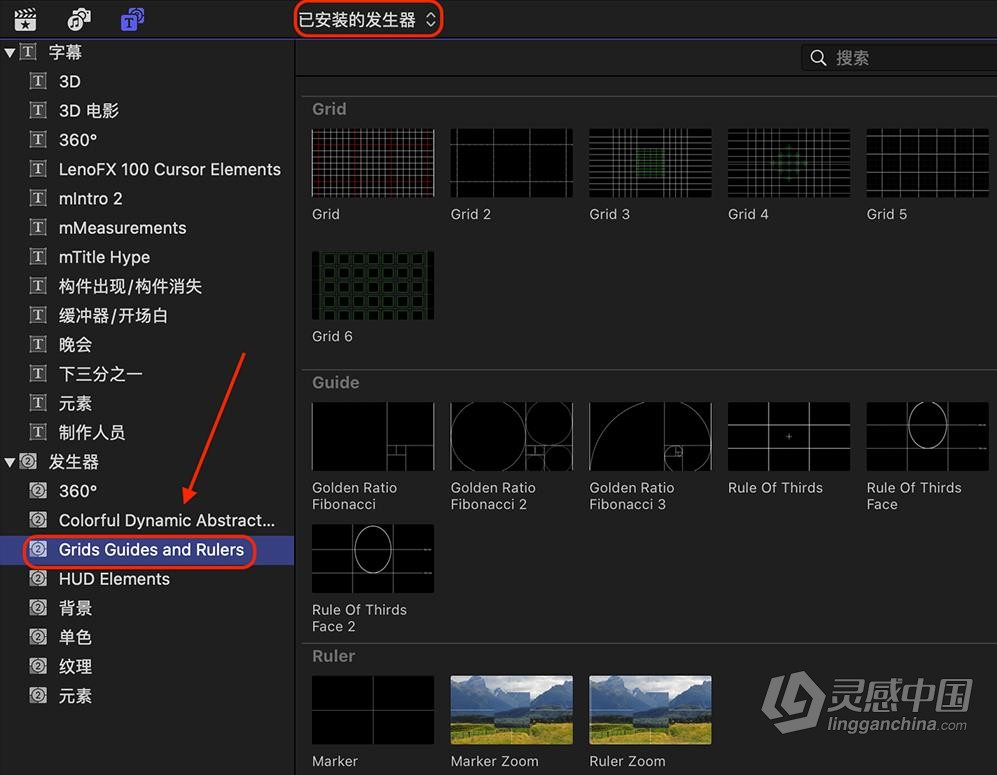The image size is (997, 775).
Task: Click the 搜索 search field
Action: (899, 58)
